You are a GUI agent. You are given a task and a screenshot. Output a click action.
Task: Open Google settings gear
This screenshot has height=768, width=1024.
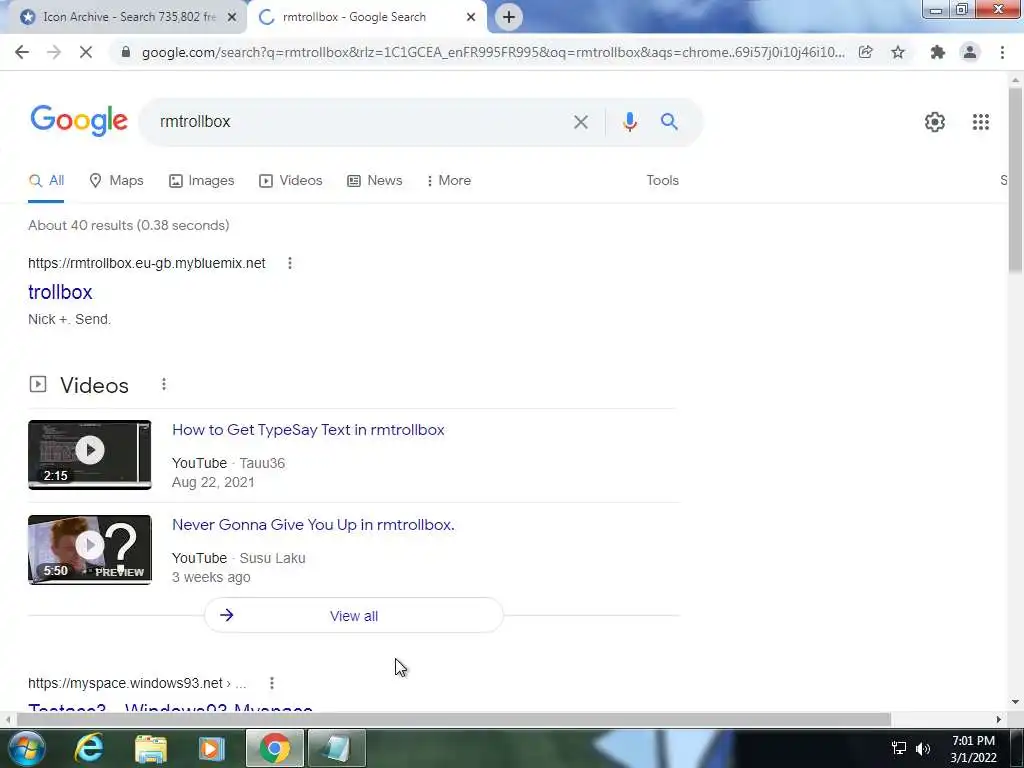[935, 122]
